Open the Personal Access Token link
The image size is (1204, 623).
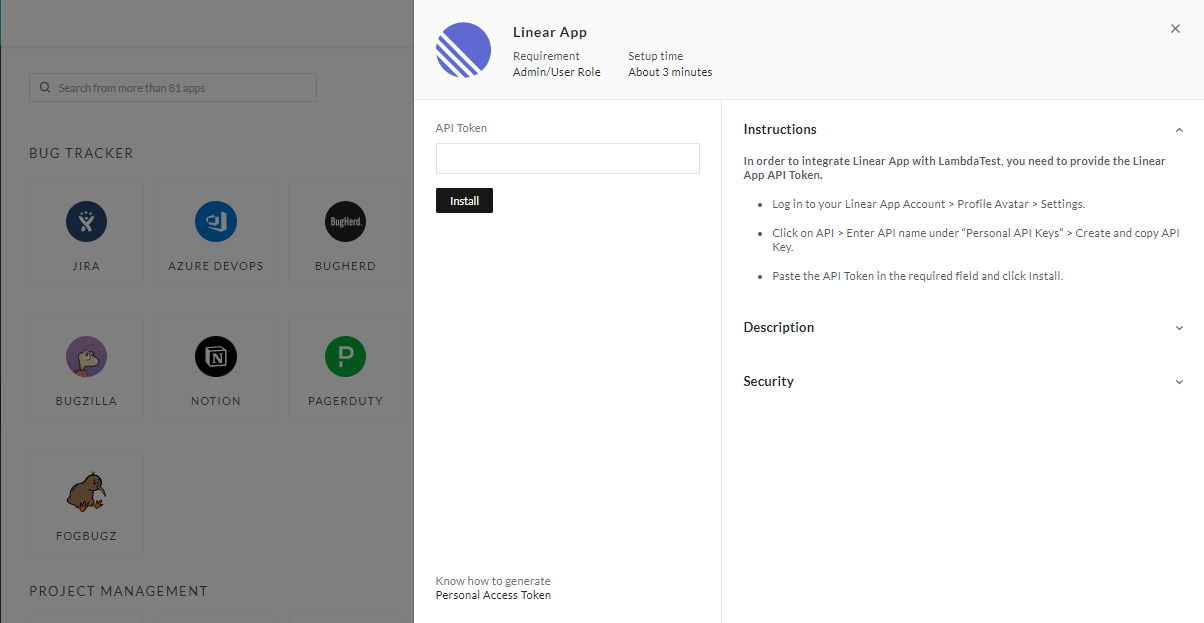[493, 595]
